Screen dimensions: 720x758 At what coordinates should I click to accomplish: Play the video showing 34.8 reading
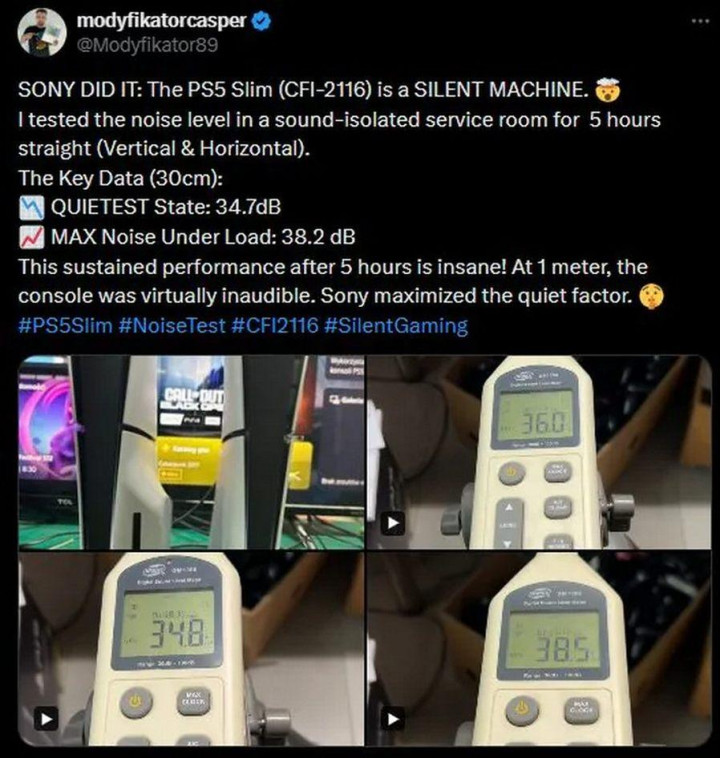pos(46,719)
